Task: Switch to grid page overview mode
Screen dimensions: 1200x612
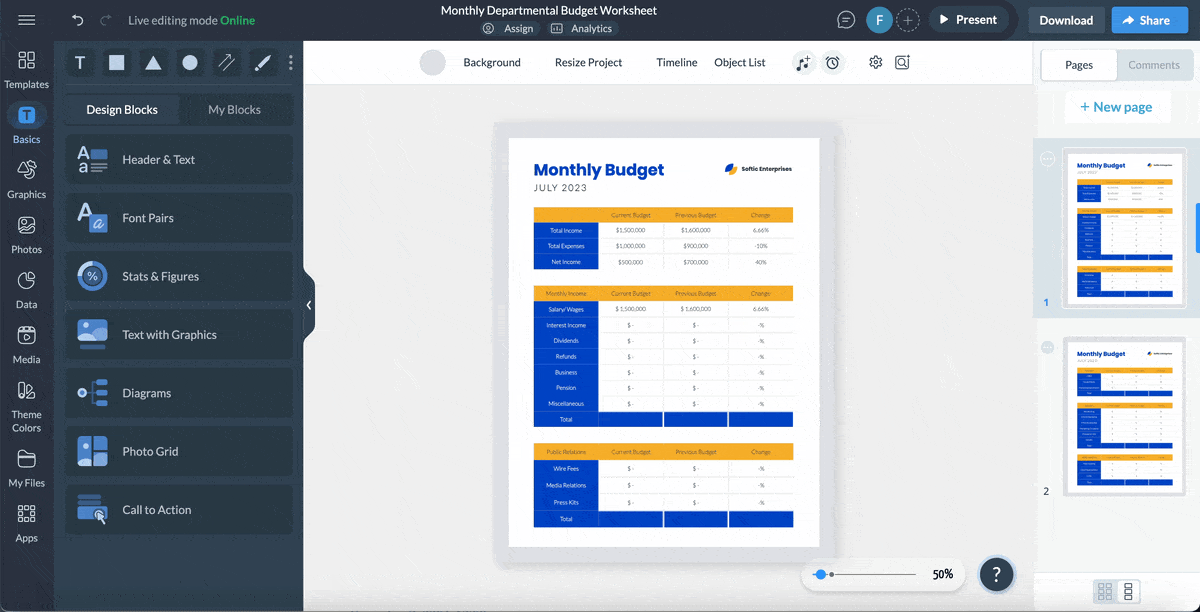Action: (1106, 591)
